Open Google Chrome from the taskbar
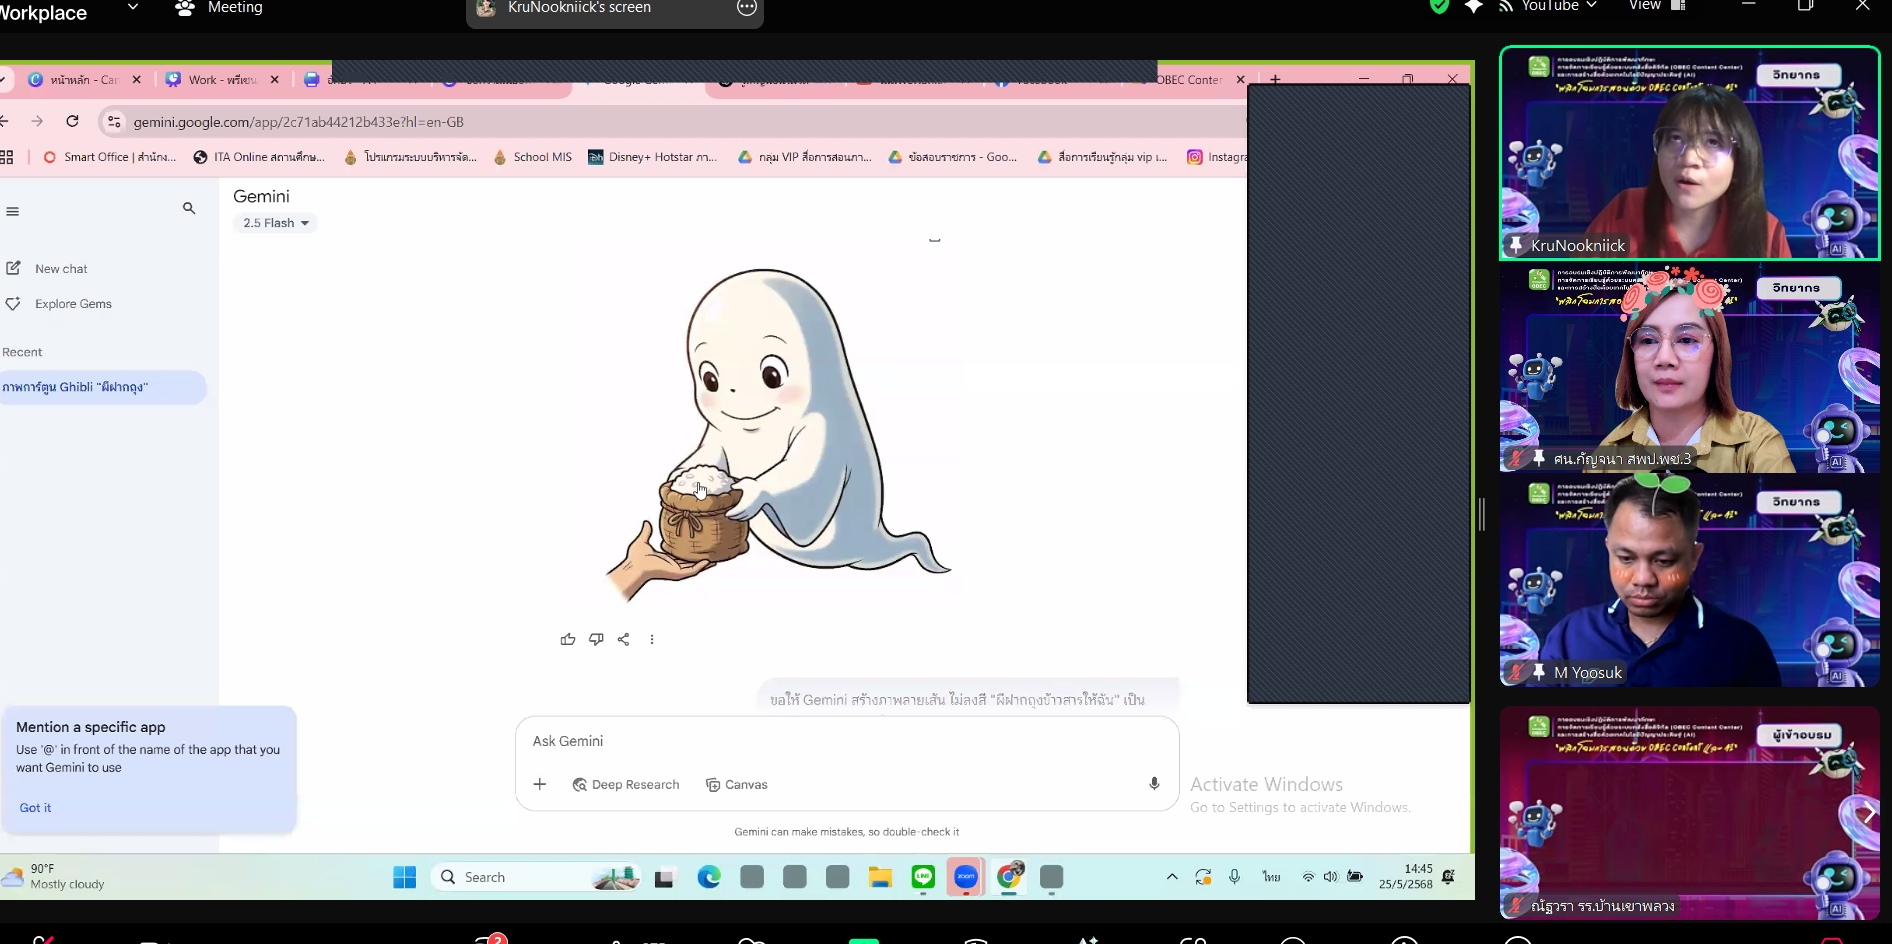This screenshot has height=944, width=1892. (x=1009, y=877)
